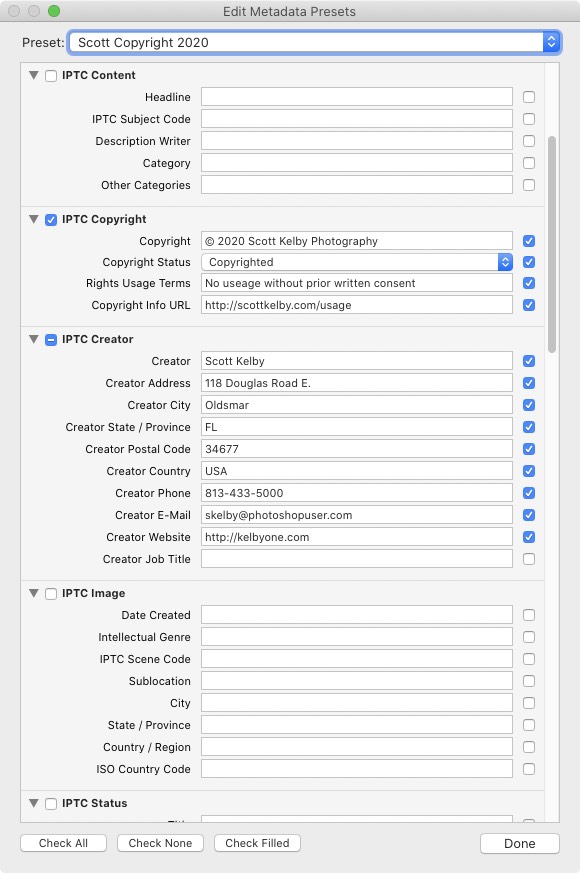580x873 pixels.
Task: Uncheck the Creator State / Province checkbox
Action: point(529,427)
